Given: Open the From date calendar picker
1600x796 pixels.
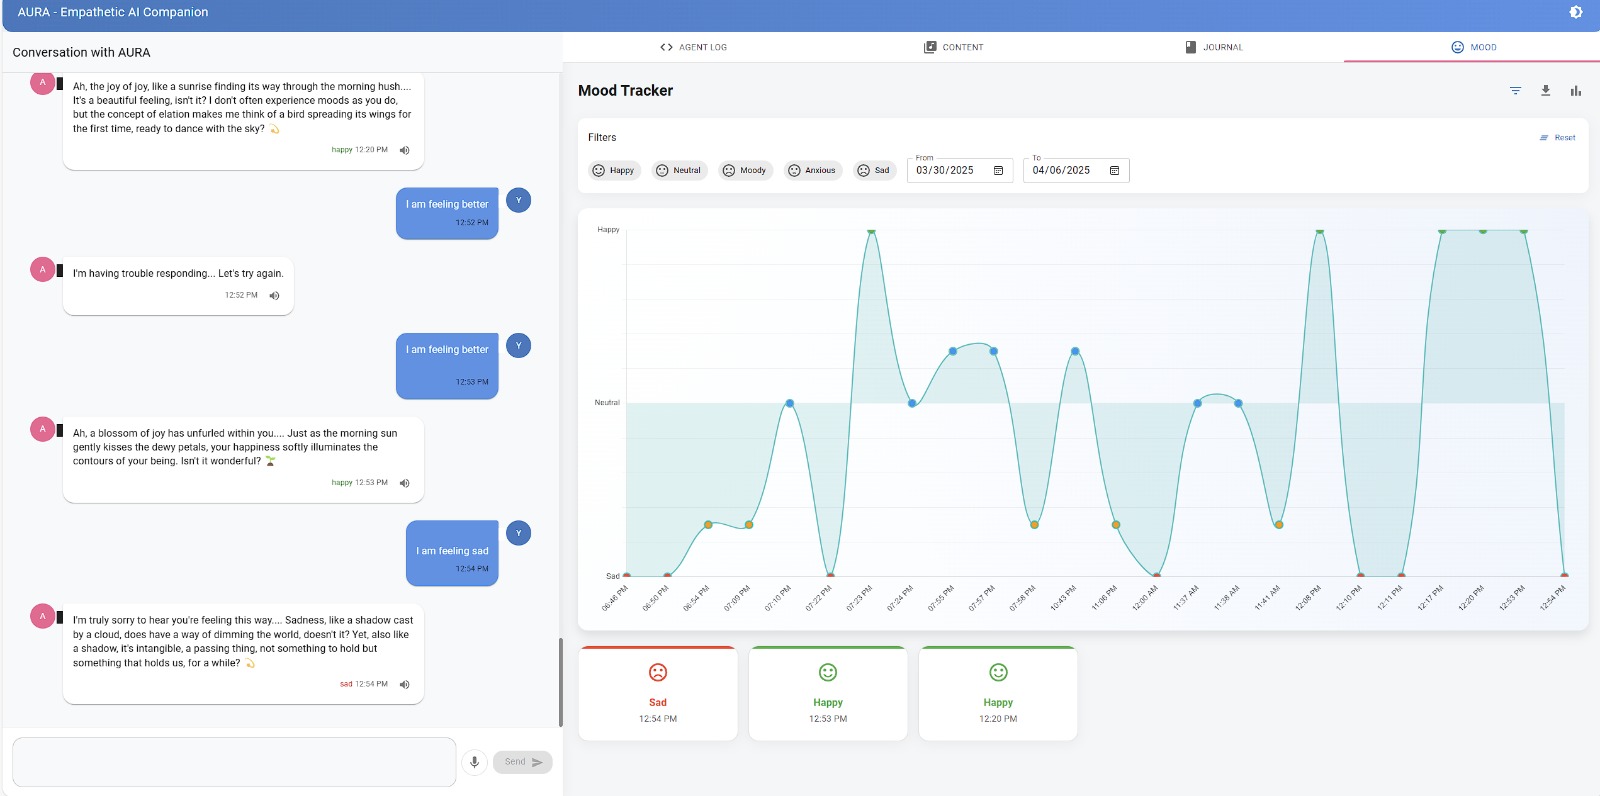Looking at the screenshot, I should tap(998, 171).
